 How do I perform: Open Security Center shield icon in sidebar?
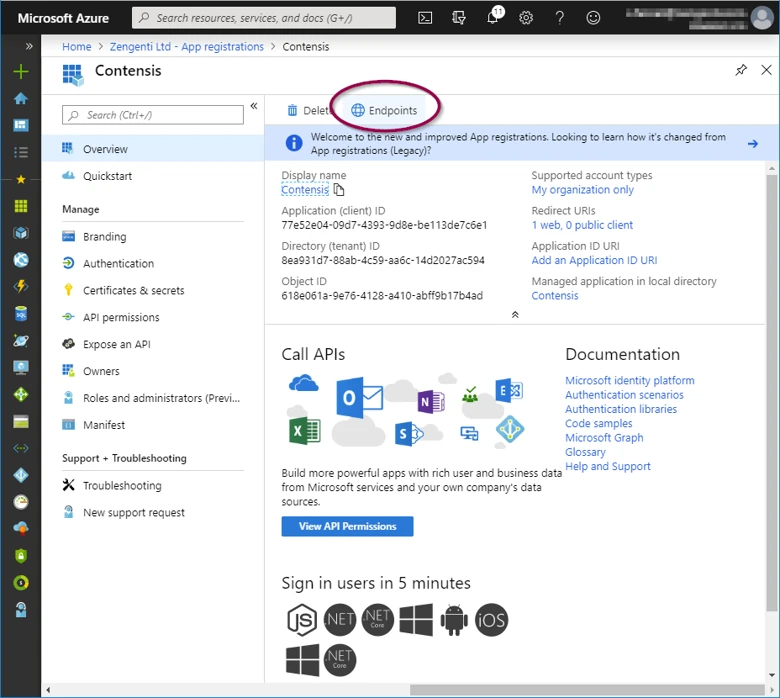tap(21, 556)
